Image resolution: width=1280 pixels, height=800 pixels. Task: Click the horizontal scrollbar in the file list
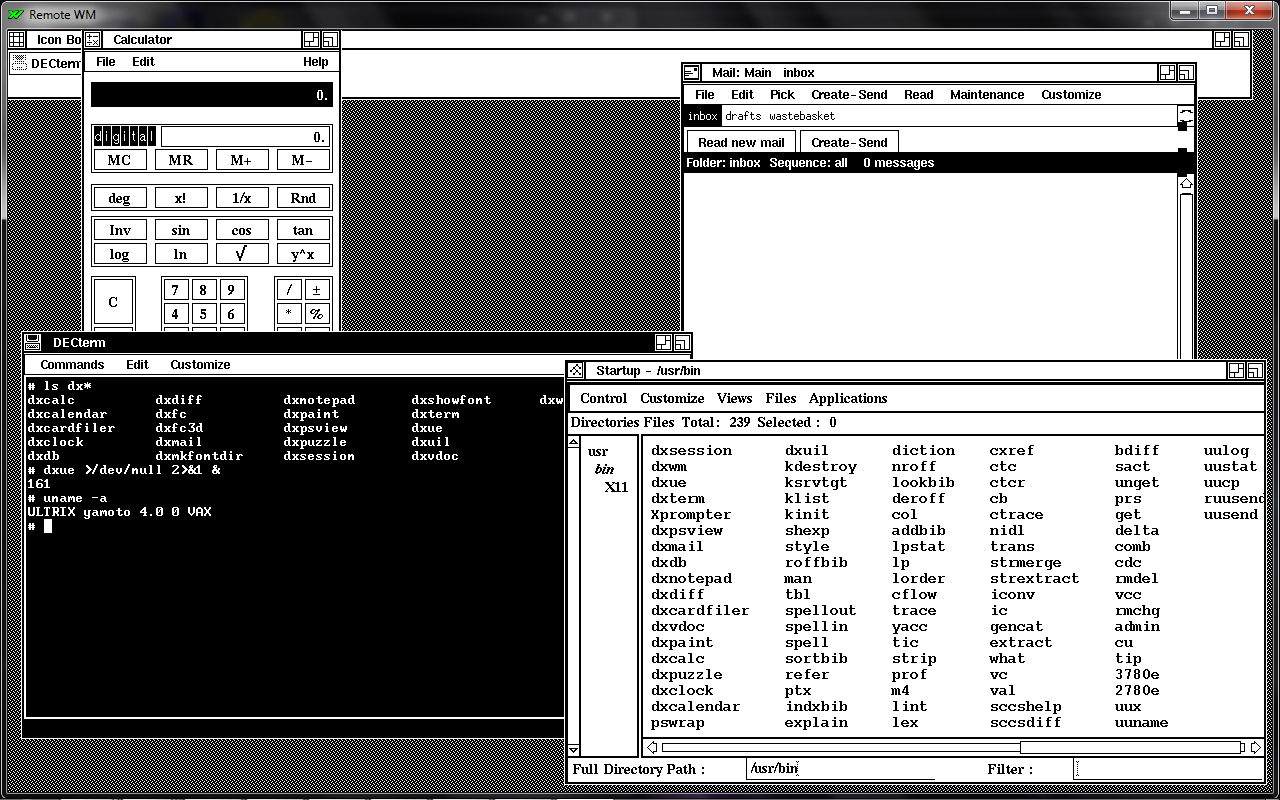point(952,747)
